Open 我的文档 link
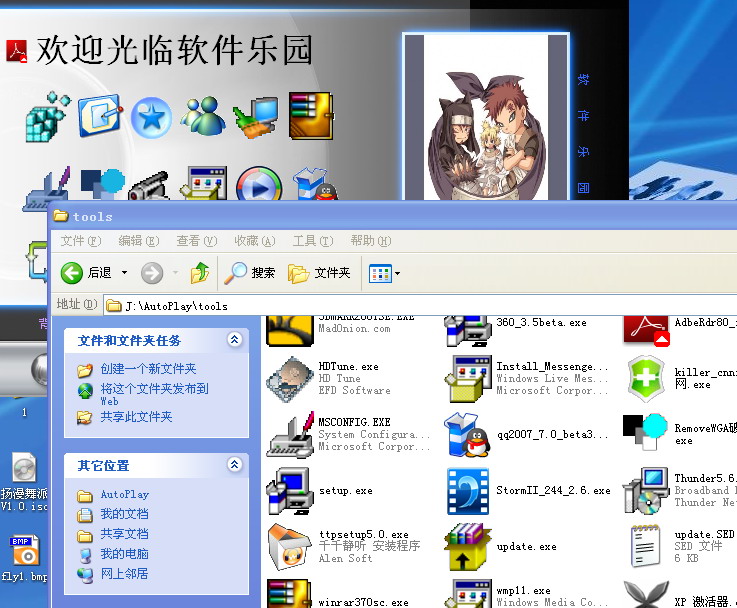This screenshot has height=608, width=737. pyautogui.click(x=124, y=514)
